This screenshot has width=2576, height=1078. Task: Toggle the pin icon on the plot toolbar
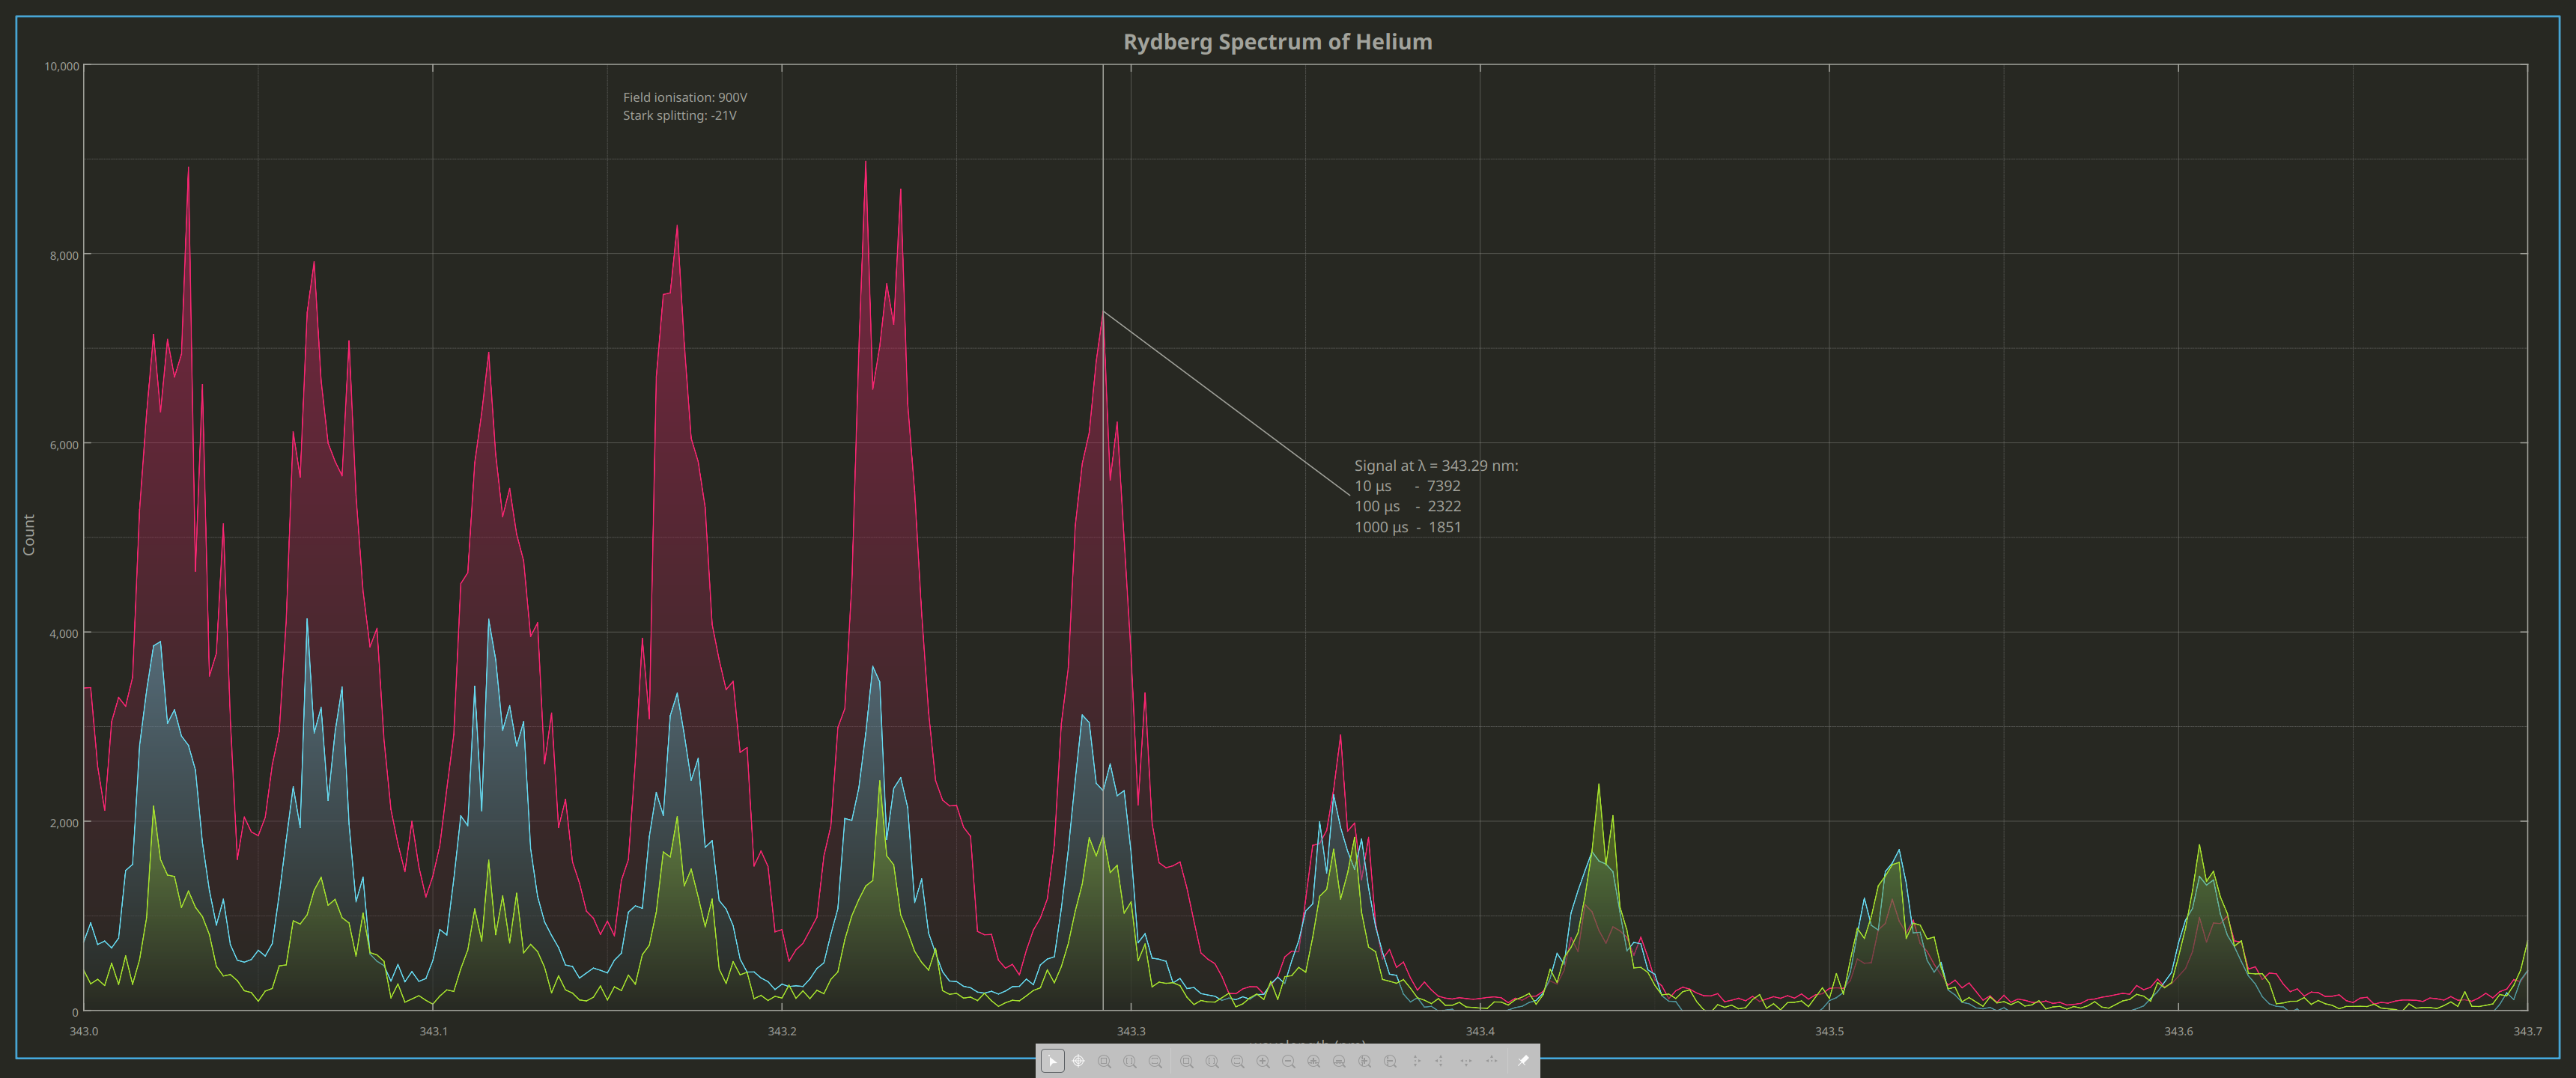[x=1523, y=1061]
